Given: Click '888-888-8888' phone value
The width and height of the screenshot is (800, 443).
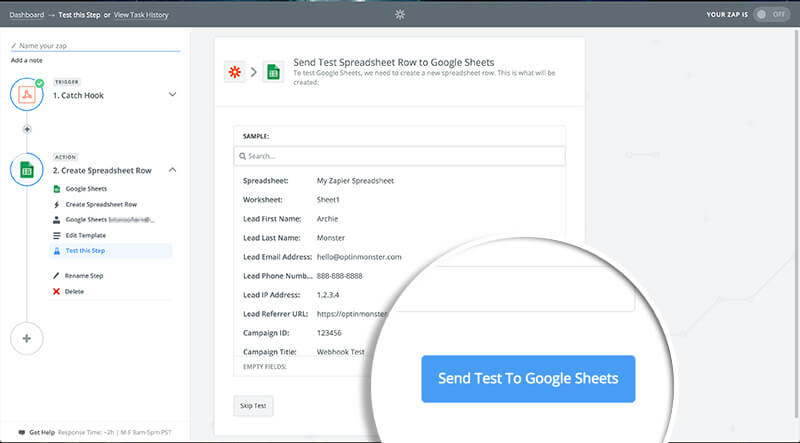Looking at the screenshot, I should pyautogui.click(x=339, y=276).
